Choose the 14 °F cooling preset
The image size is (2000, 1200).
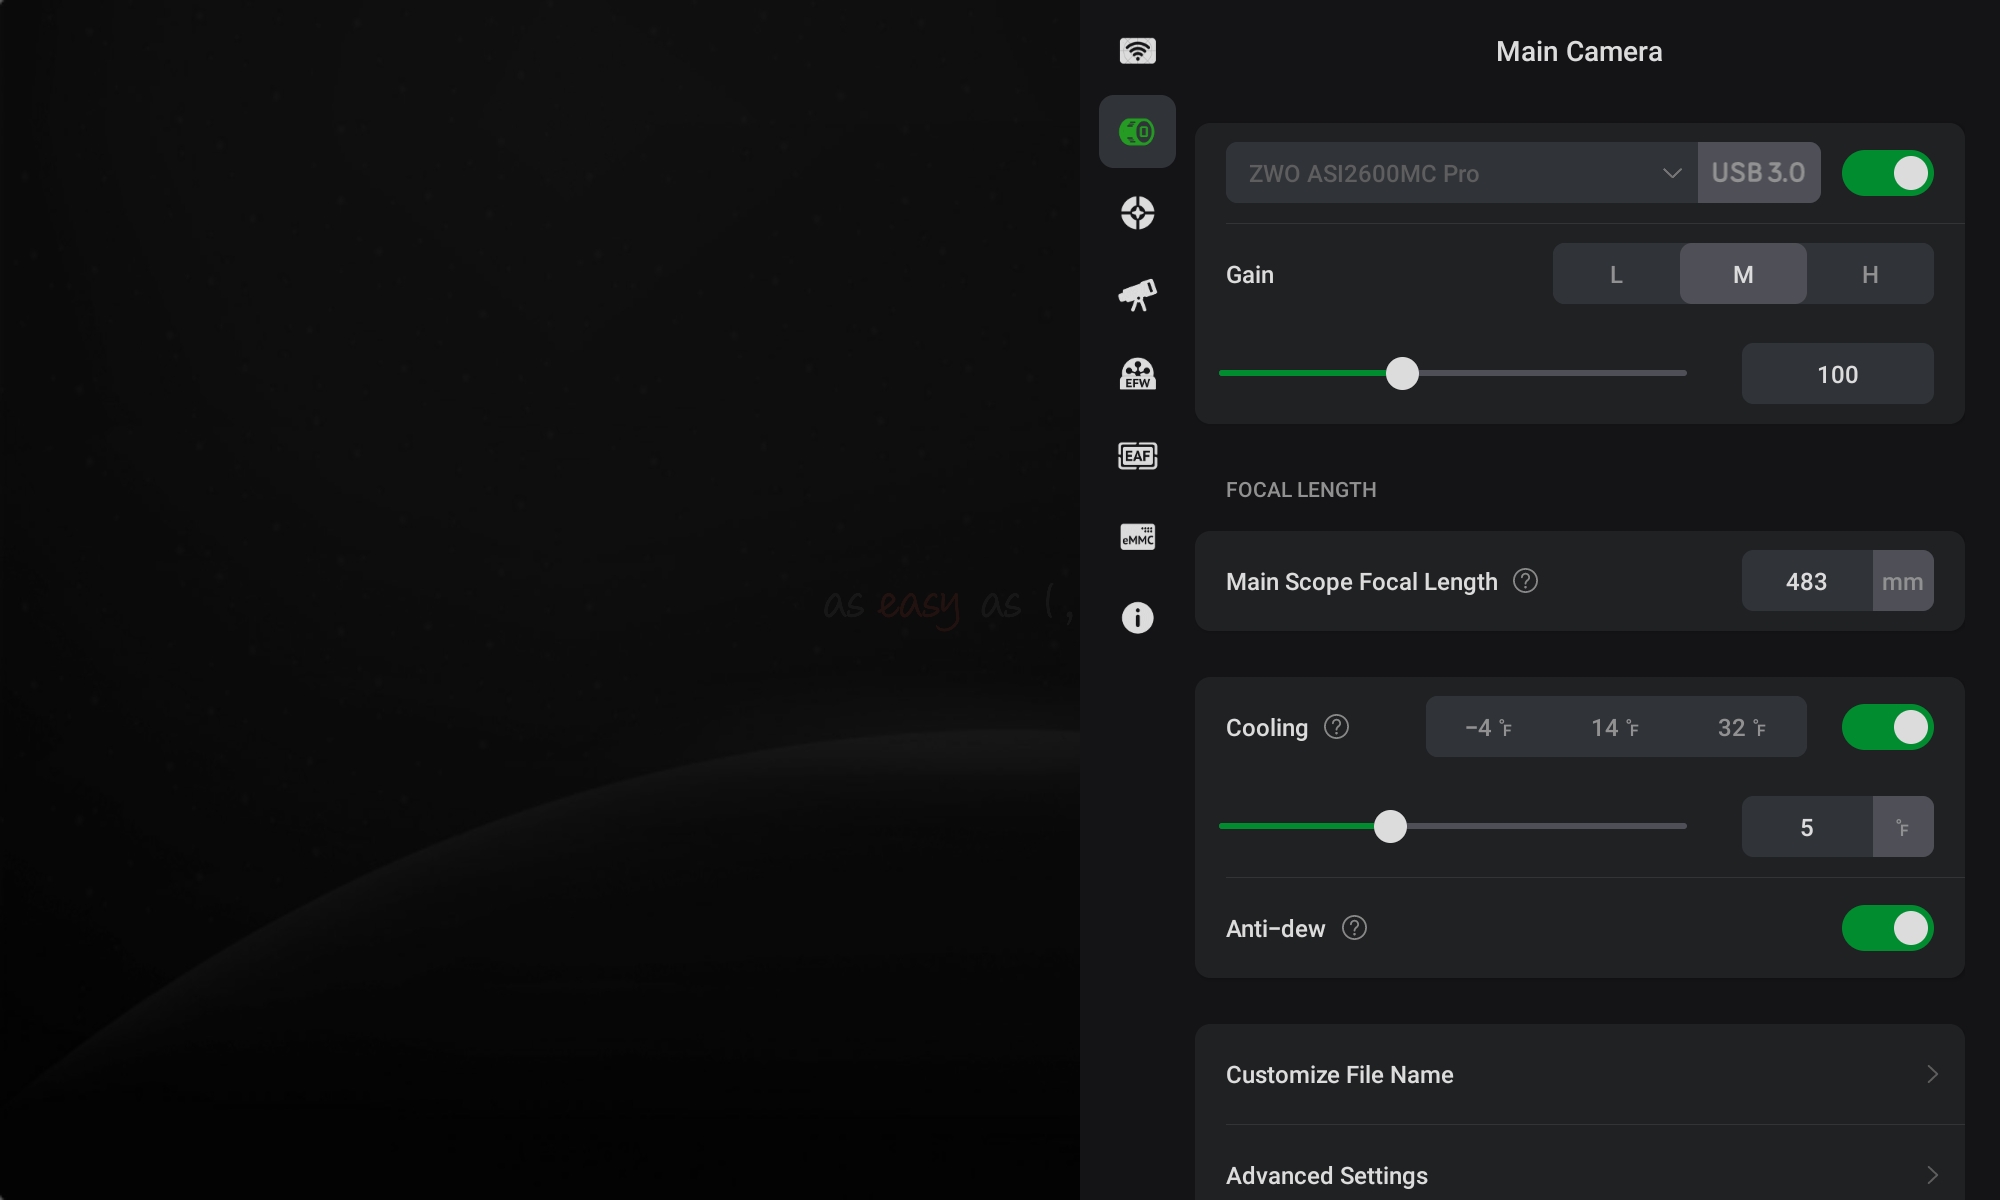click(1616, 727)
